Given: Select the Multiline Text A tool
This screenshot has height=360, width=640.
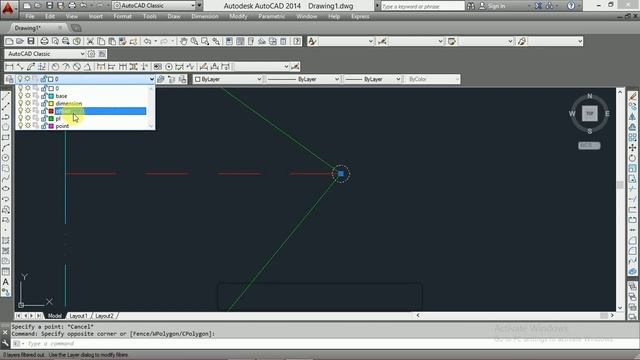Looking at the screenshot, I should [x=6, y=282].
